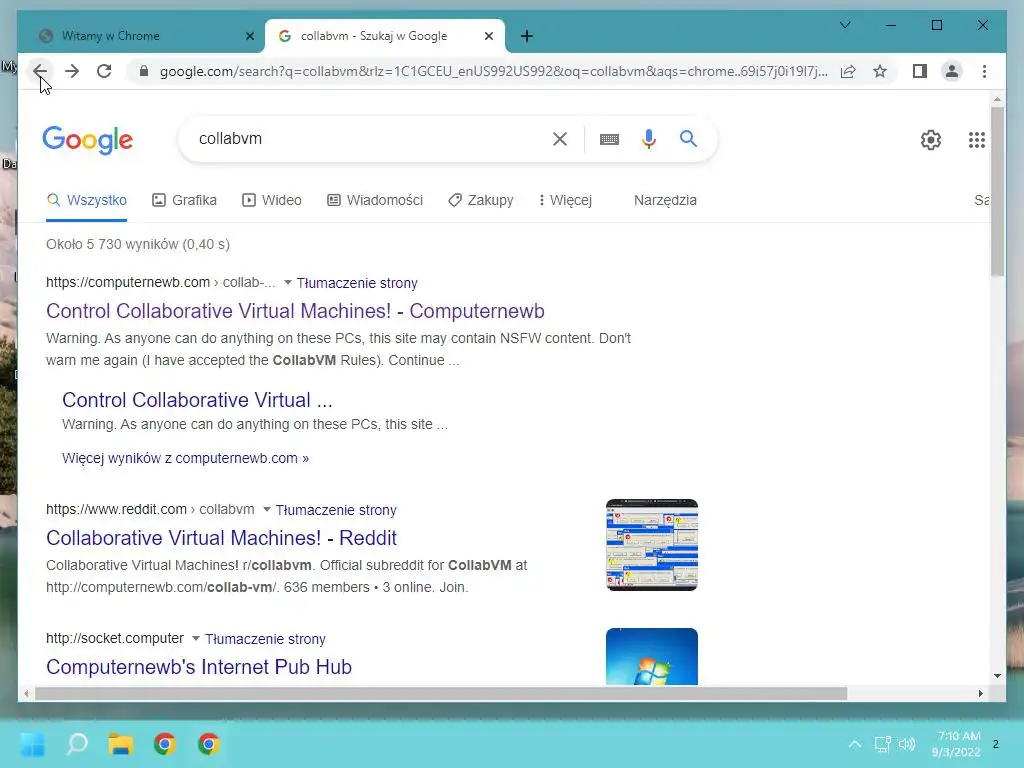Click the browser forward arrow
Image resolution: width=1024 pixels, height=768 pixels.
click(72, 71)
